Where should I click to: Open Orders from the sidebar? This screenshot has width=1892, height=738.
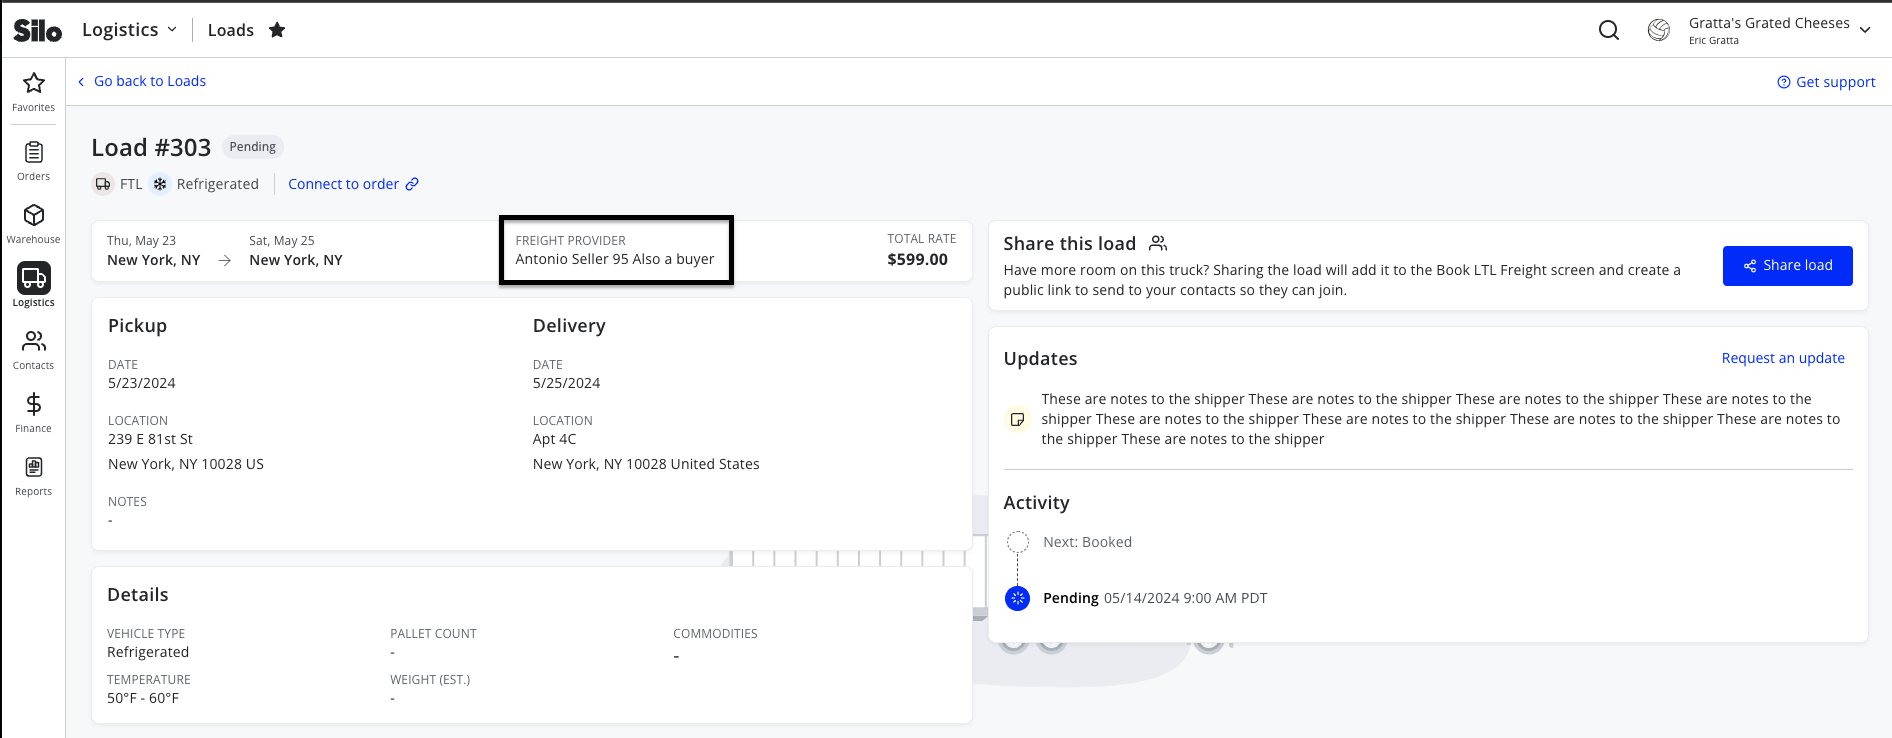[x=34, y=161]
